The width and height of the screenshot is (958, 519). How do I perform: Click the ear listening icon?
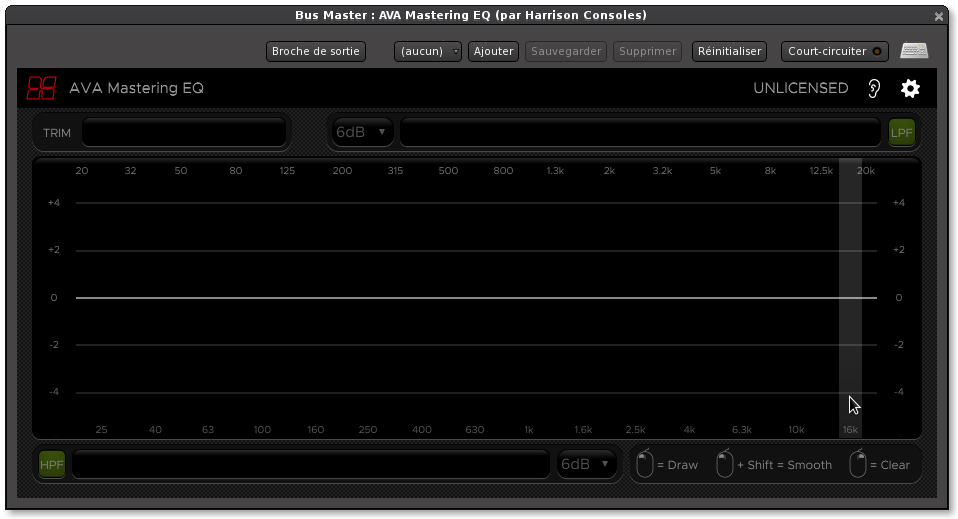(x=874, y=89)
